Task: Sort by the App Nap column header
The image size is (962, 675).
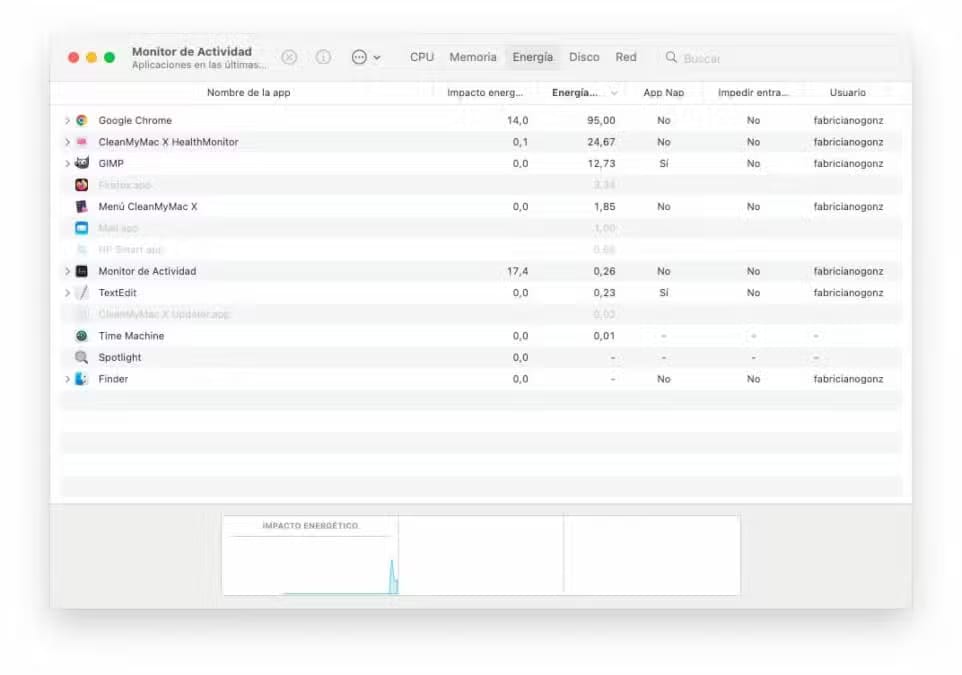Action: tap(664, 93)
